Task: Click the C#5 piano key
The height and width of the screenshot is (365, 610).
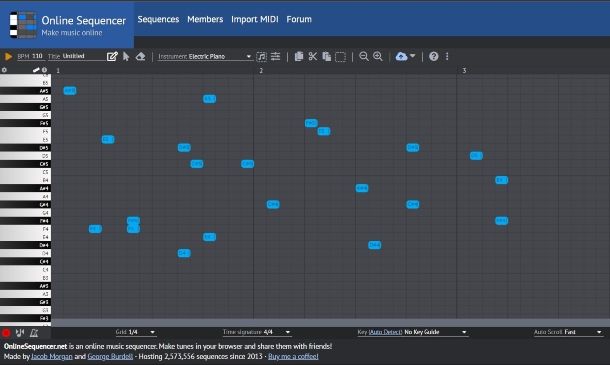Action: (25, 164)
